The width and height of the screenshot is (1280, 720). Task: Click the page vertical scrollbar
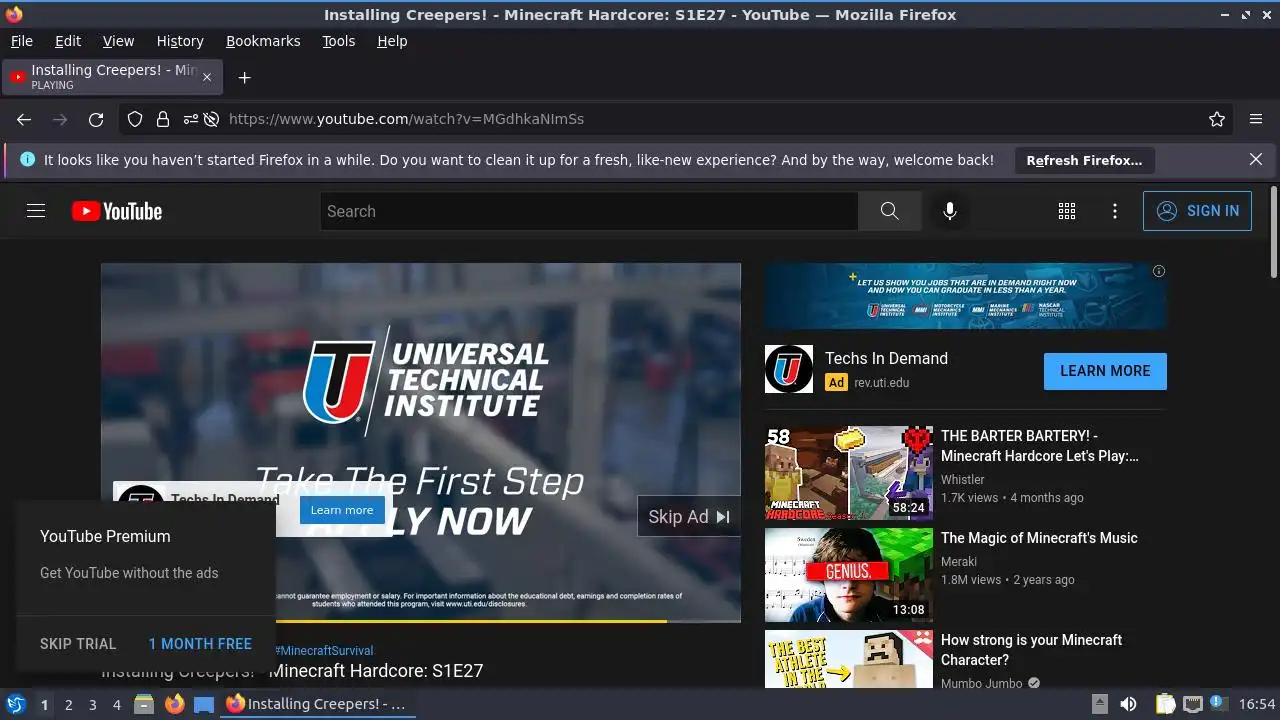1273,232
